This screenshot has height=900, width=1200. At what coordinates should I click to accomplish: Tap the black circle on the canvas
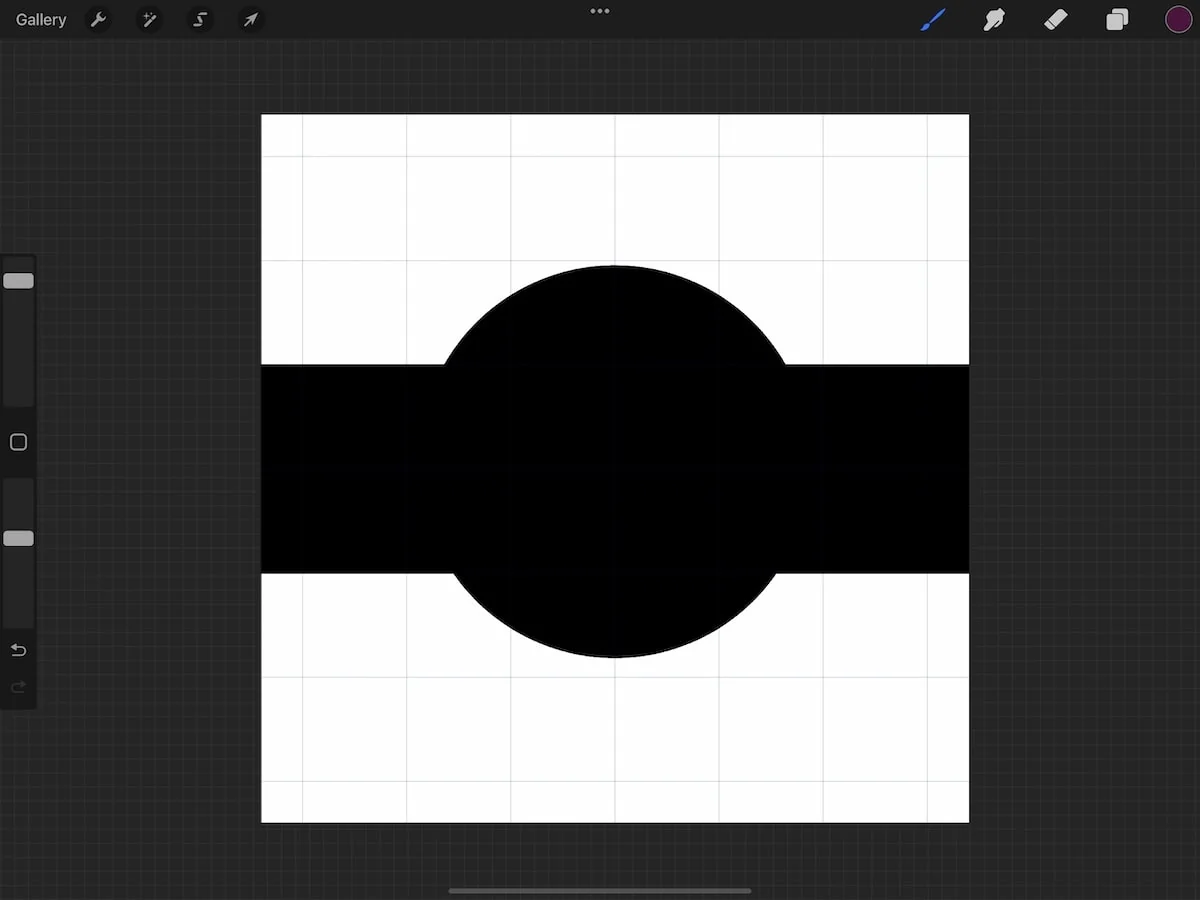615,462
